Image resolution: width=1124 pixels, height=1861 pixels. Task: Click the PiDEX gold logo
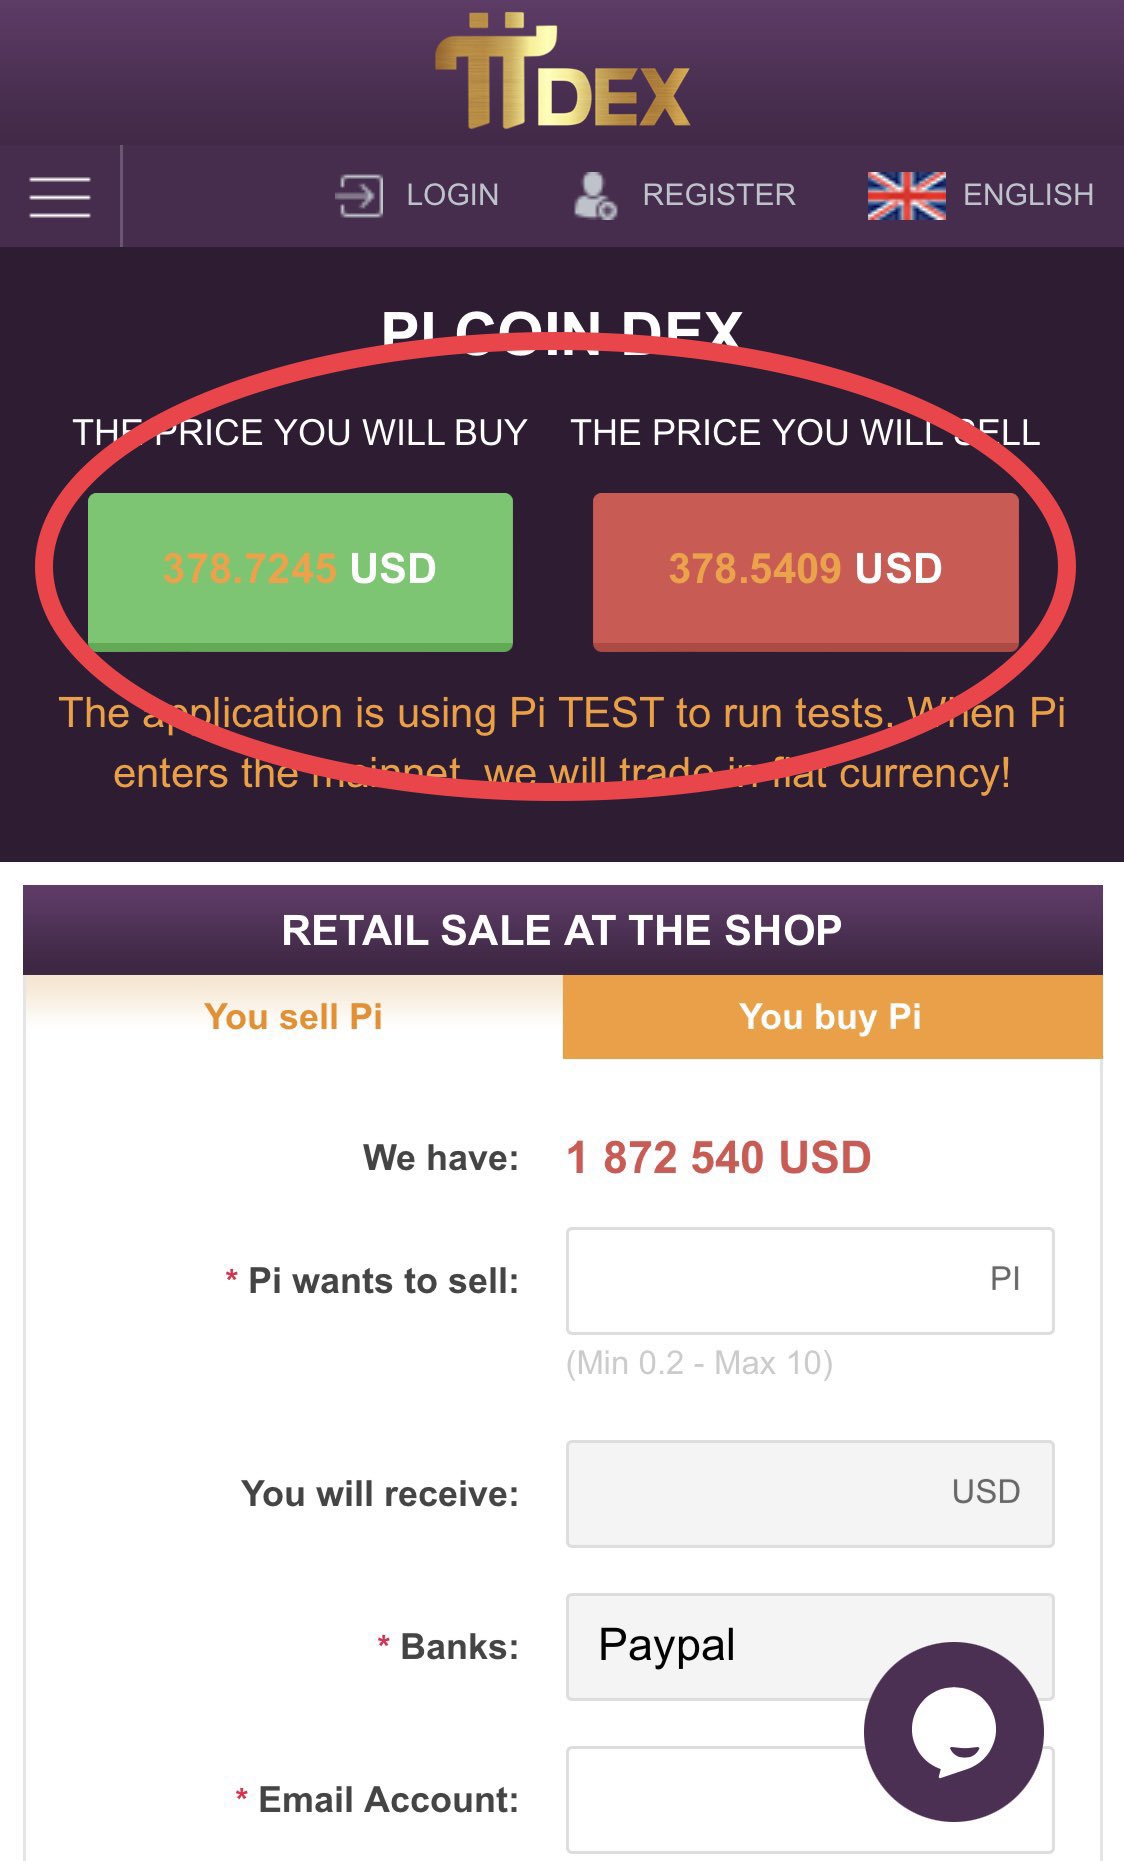pos(562,72)
